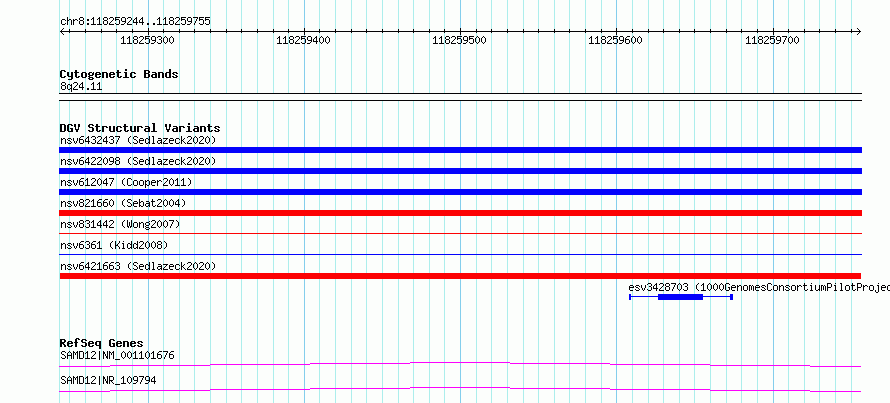The image size is (890, 403).
Task: Select the Cytogenetic Bands track title
Action: click(x=119, y=74)
